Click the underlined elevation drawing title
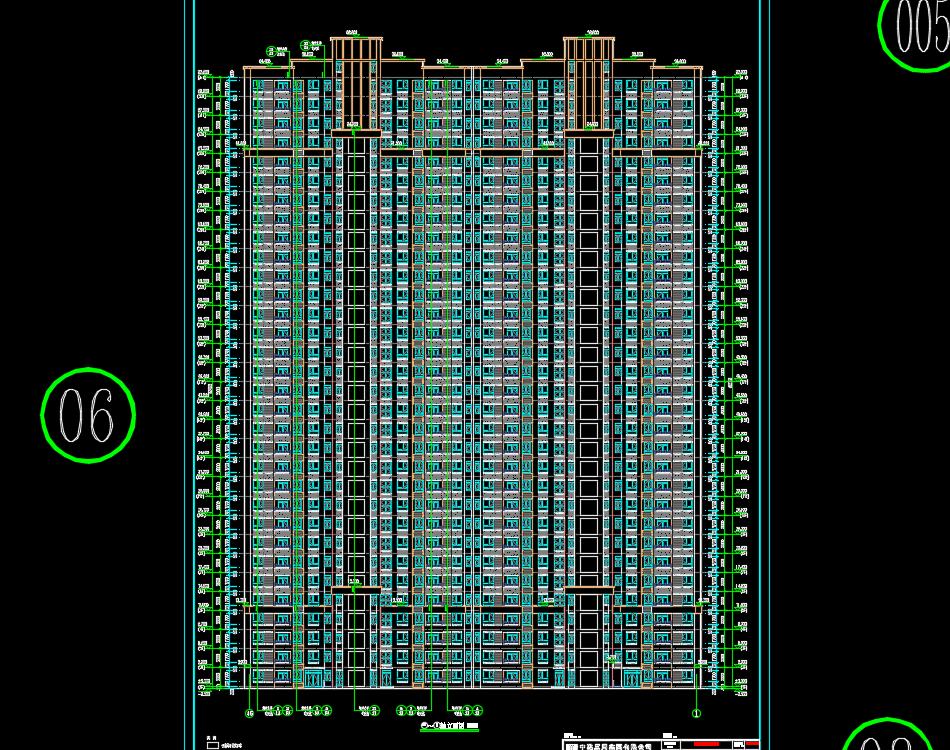The width and height of the screenshot is (950, 750). tap(449, 726)
